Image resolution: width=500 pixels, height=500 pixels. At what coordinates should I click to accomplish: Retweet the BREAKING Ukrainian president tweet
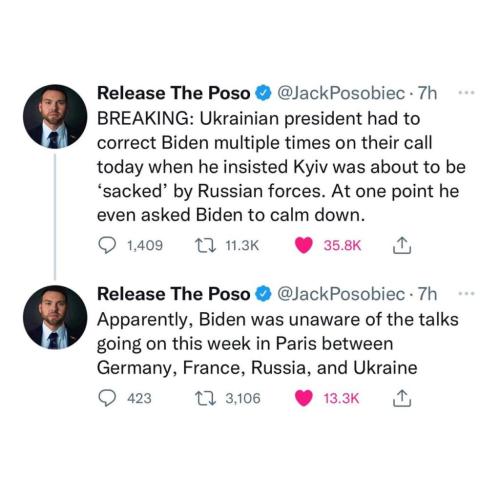(x=205, y=246)
